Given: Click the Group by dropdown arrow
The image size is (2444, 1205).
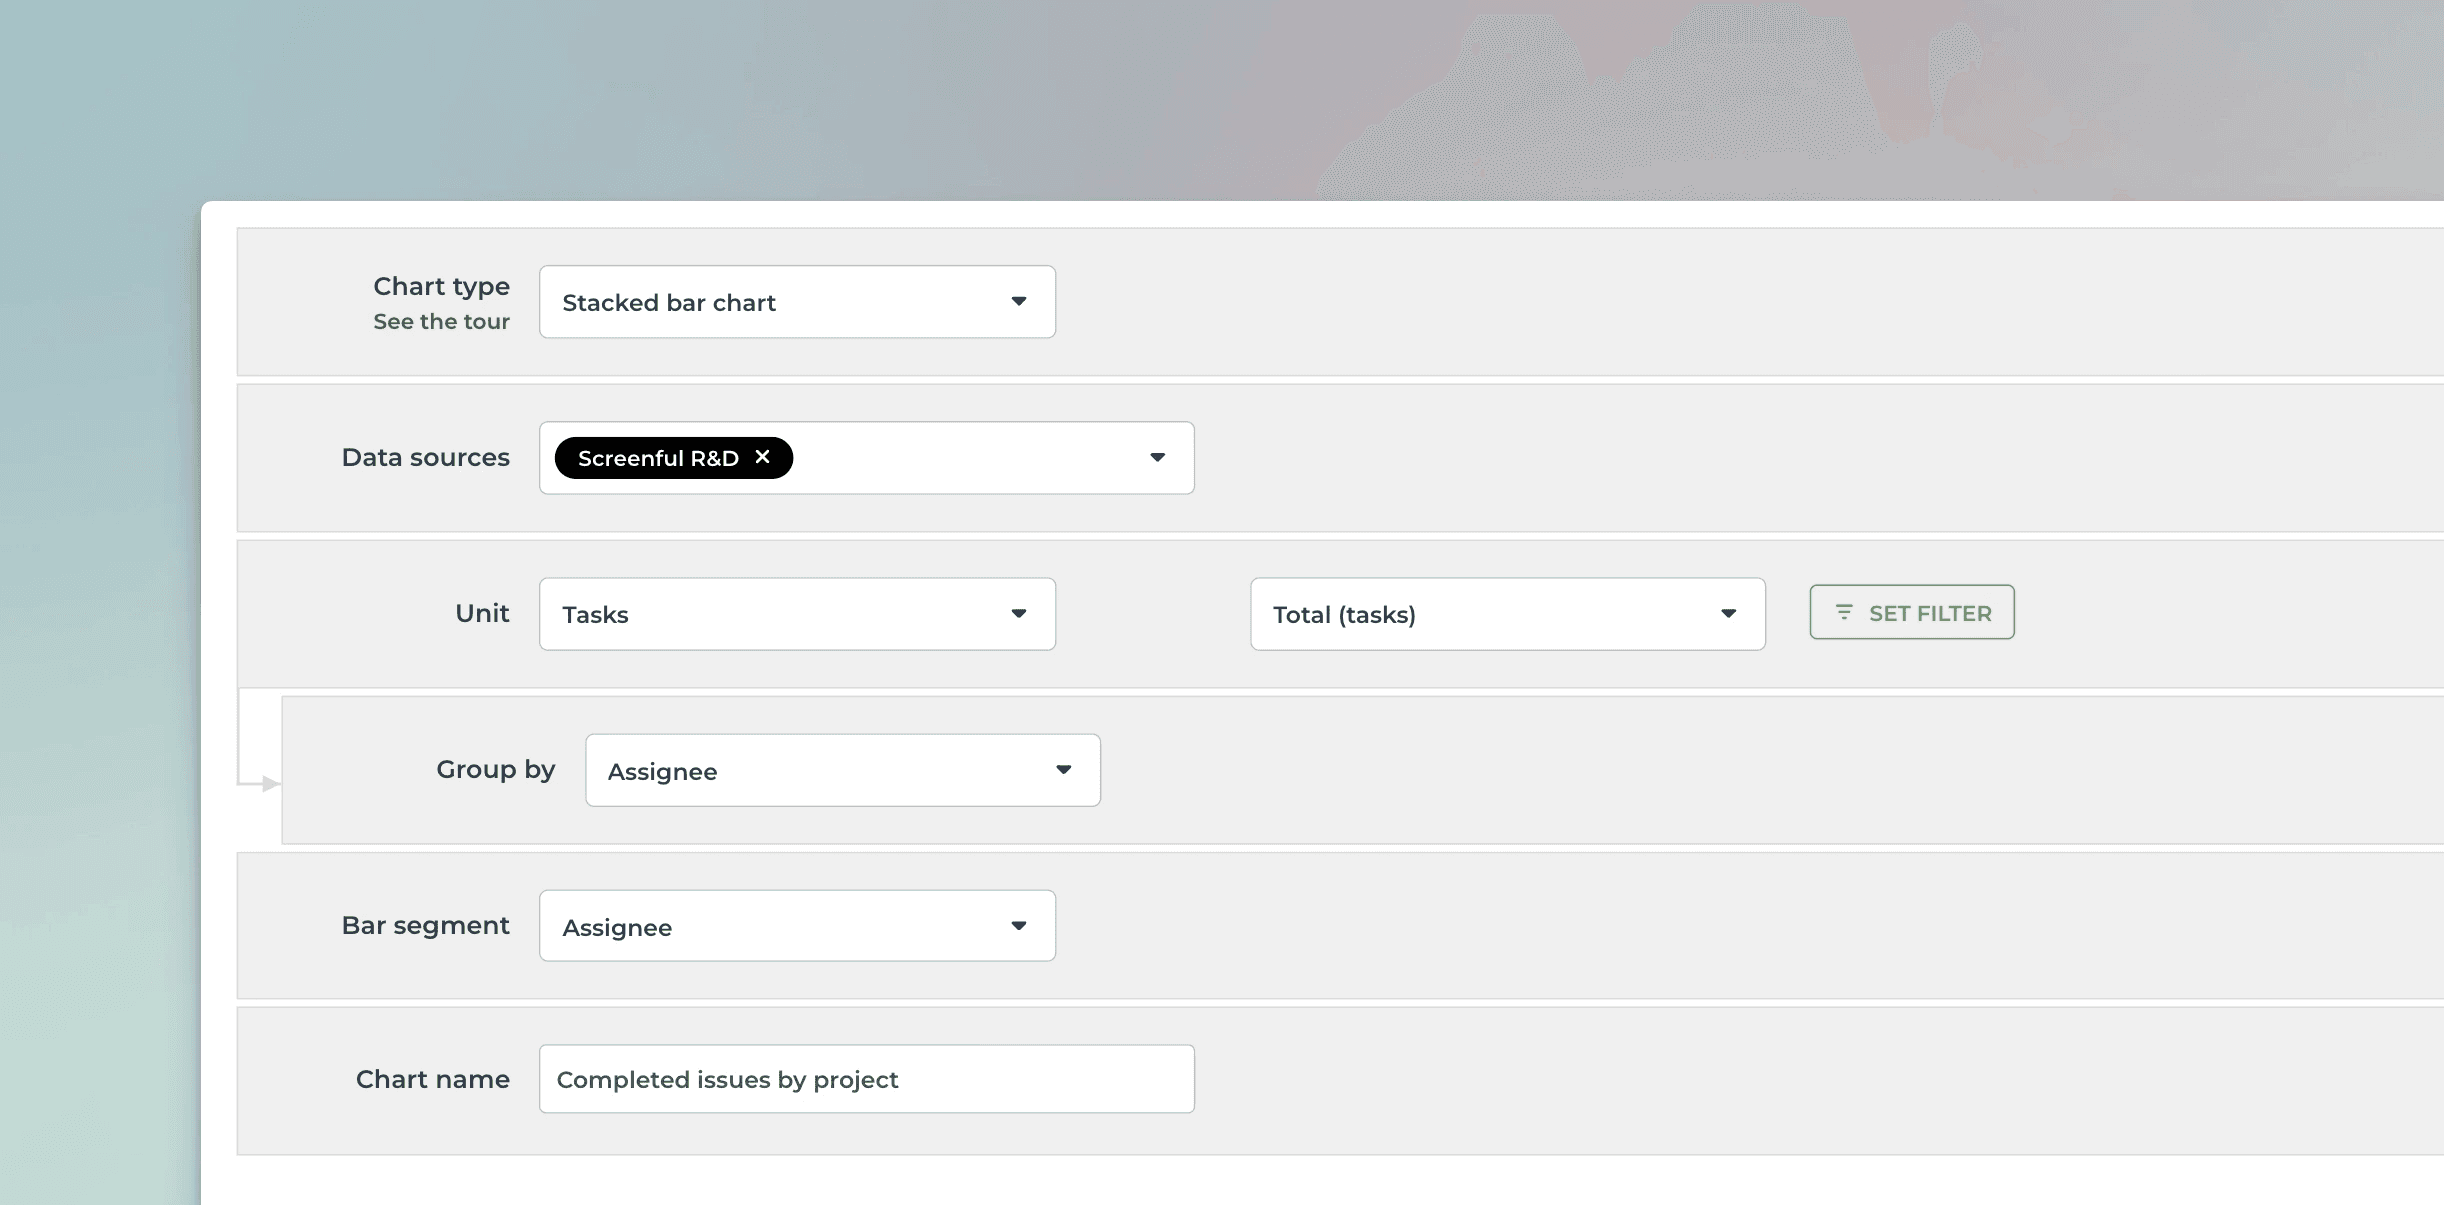Looking at the screenshot, I should coord(1062,769).
